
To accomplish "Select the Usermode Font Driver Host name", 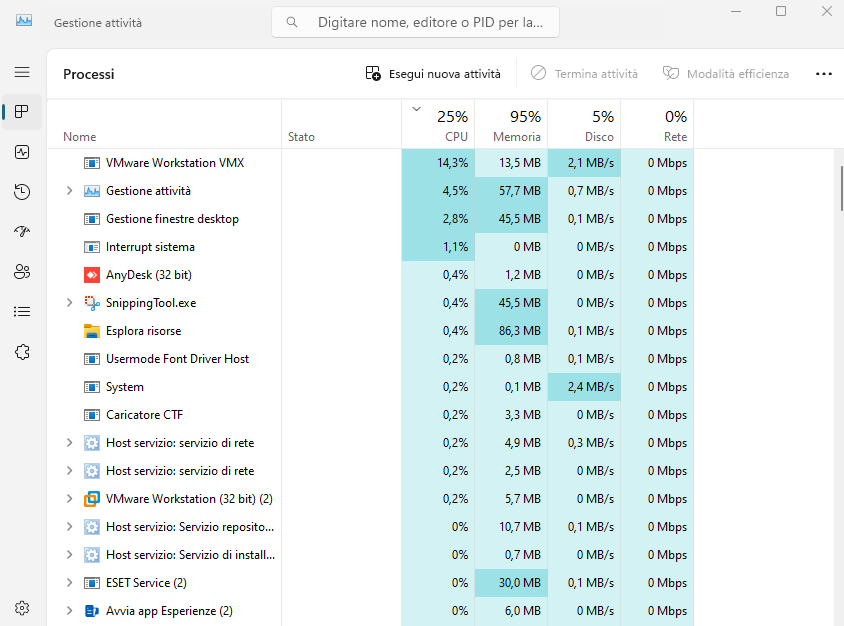I will pos(178,359).
